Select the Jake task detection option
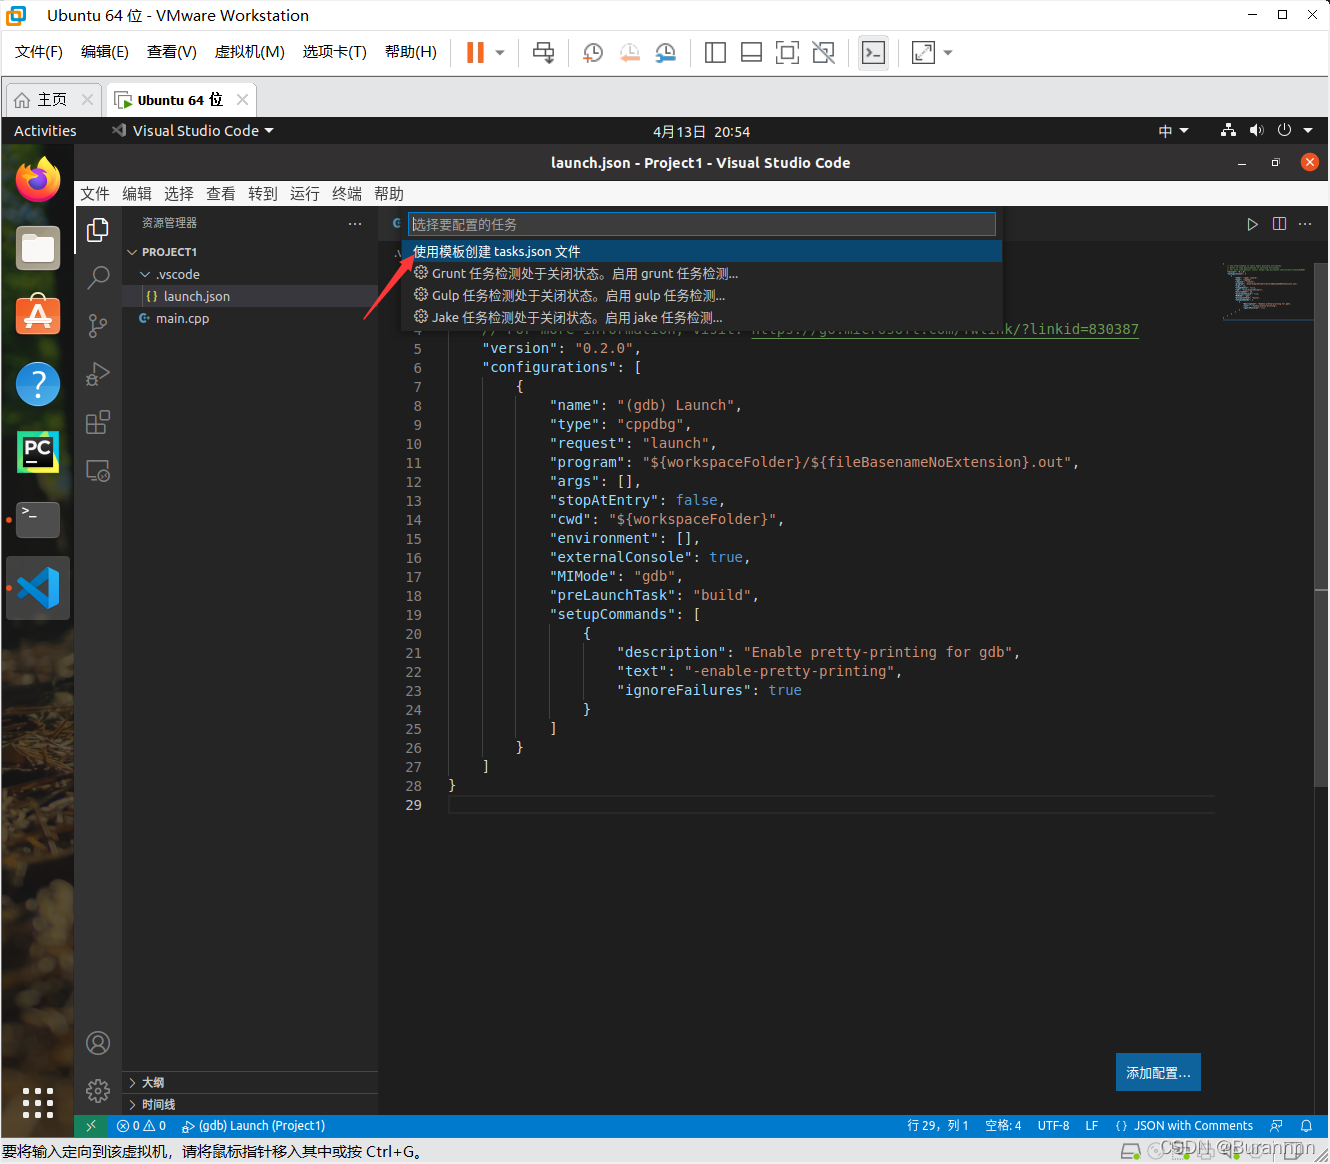This screenshot has height=1164, width=1330. [702, 317]
